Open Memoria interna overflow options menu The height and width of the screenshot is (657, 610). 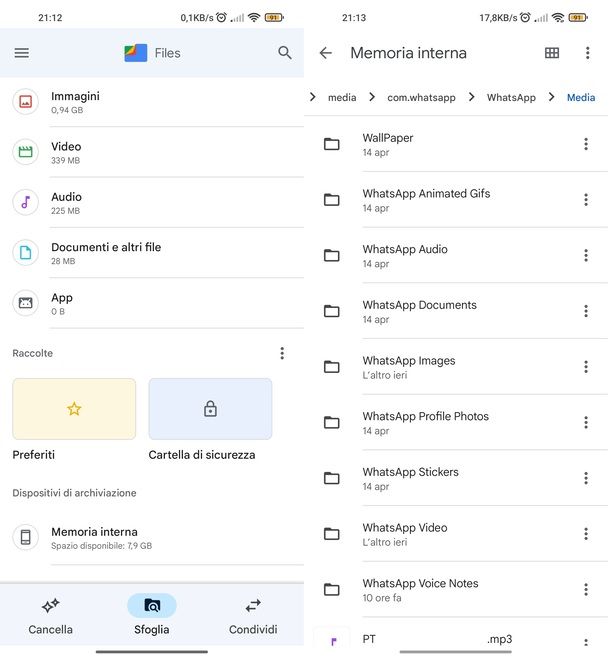pos(587,53)
